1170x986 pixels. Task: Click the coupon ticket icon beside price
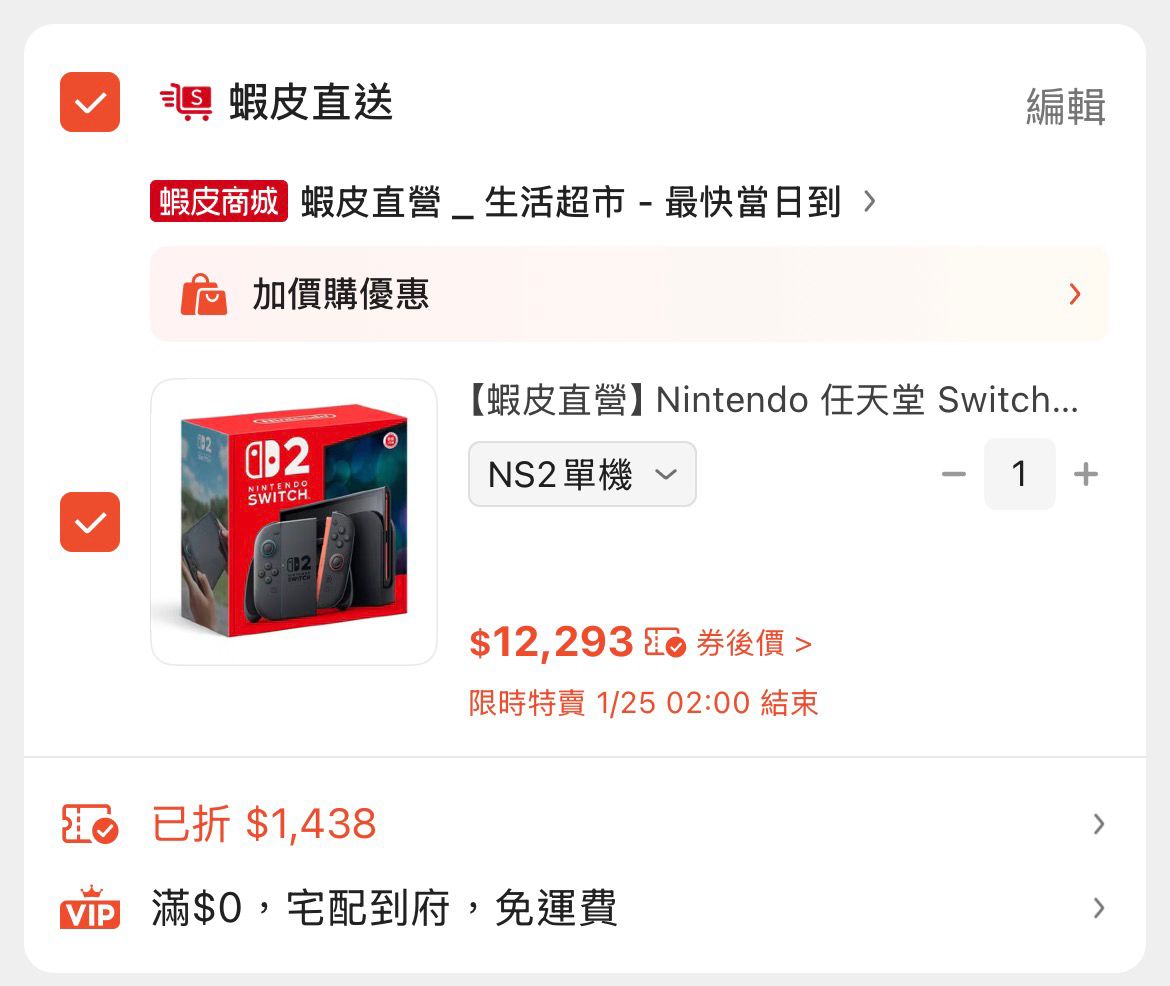[665, 643]
